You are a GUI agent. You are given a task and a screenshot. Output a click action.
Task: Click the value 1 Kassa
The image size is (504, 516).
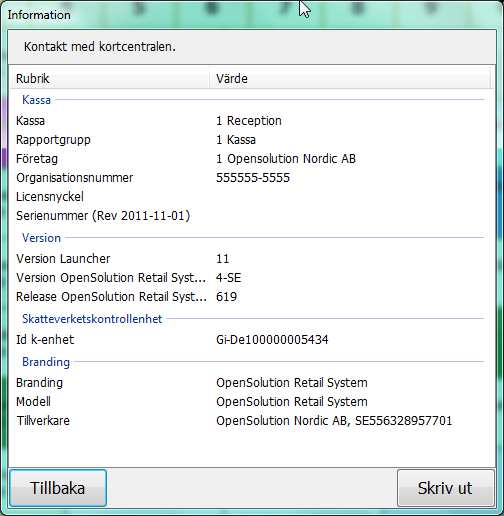tap(236, 140)
